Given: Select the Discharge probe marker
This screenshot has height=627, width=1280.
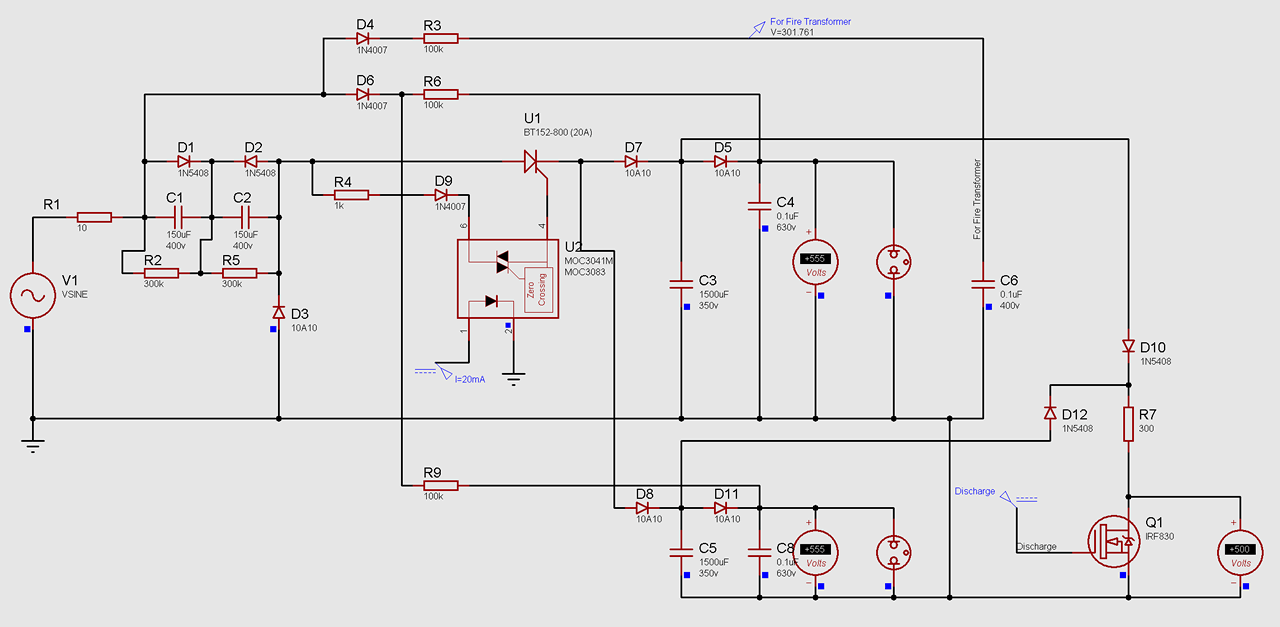Looking at the screenshot, I should point(1008,497).
